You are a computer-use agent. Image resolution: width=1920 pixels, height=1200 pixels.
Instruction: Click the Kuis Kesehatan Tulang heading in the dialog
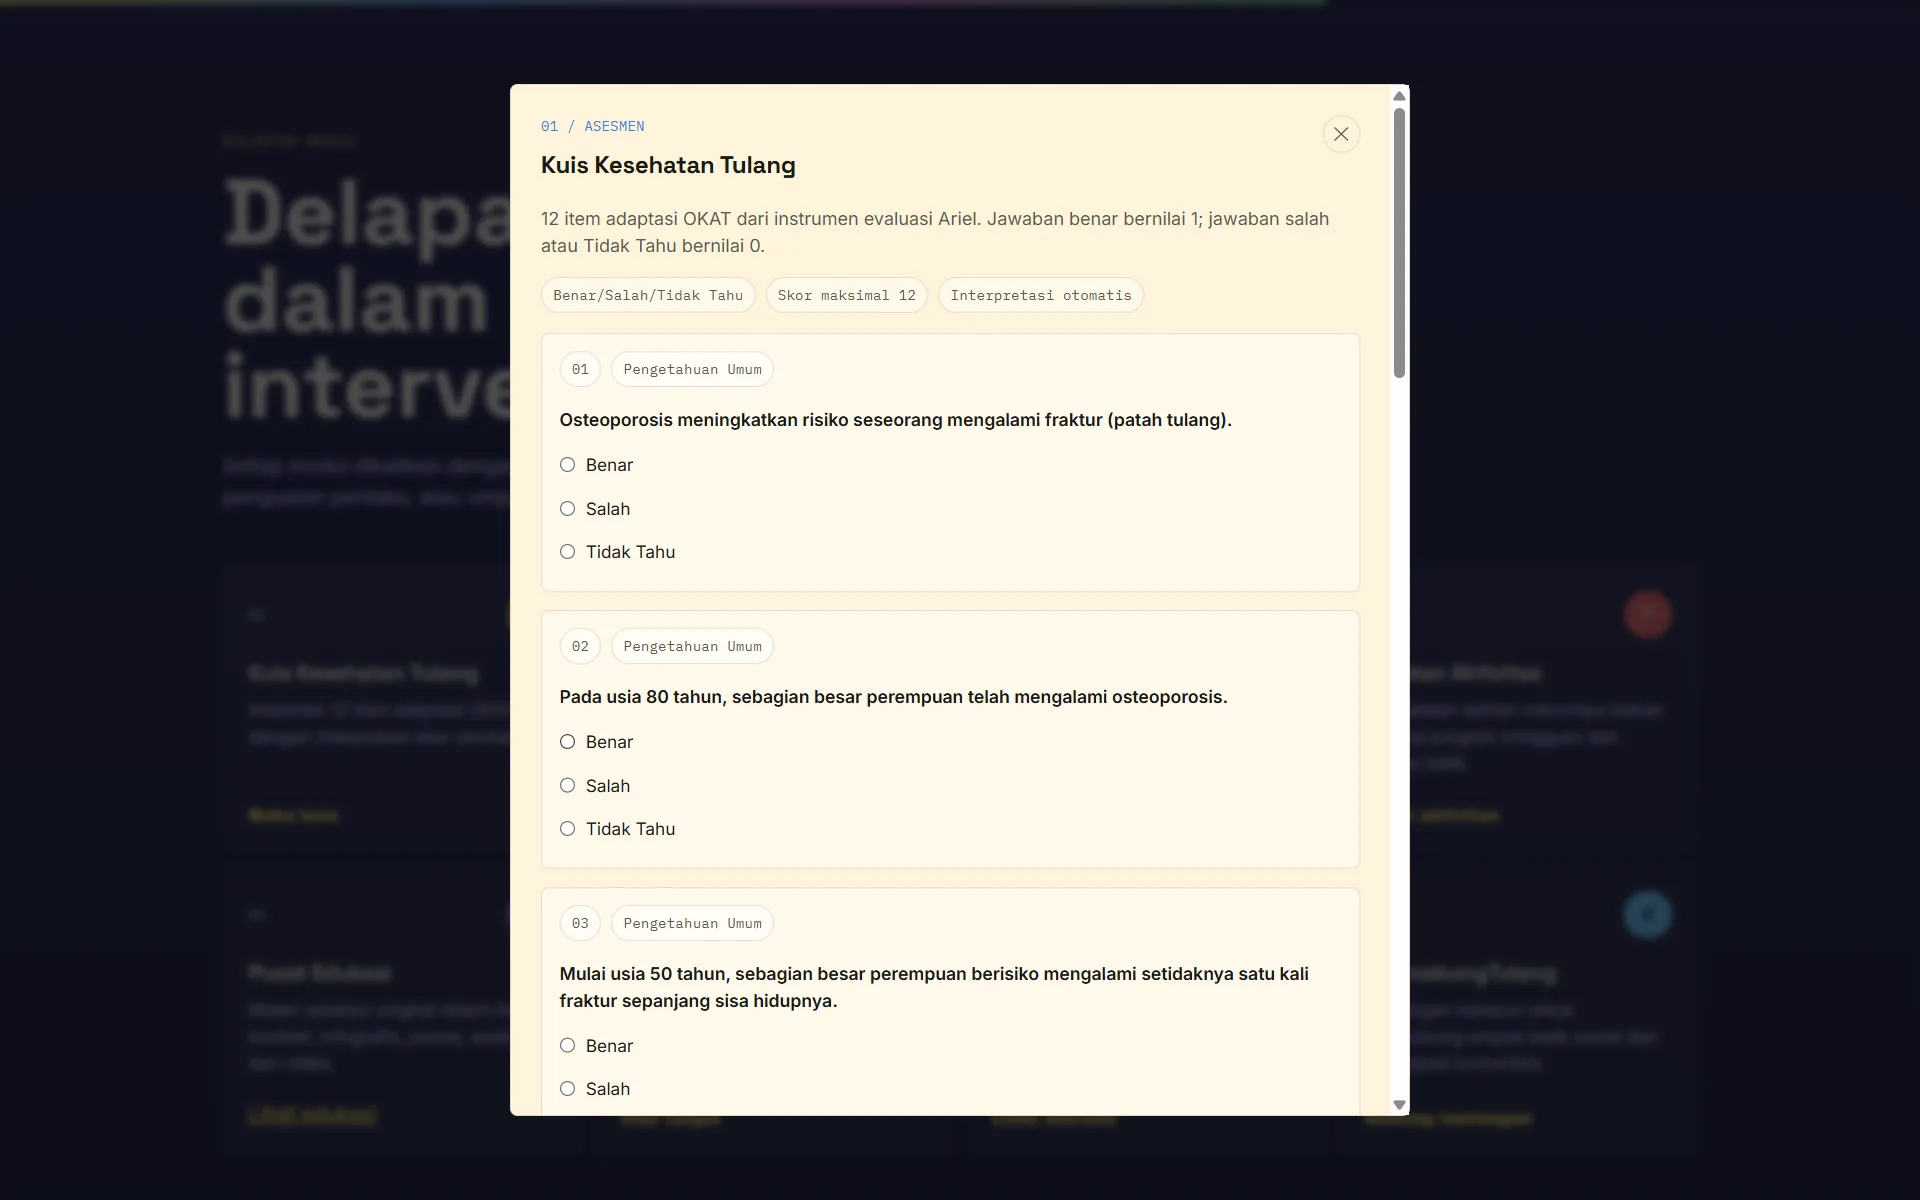tap(668, 165)
